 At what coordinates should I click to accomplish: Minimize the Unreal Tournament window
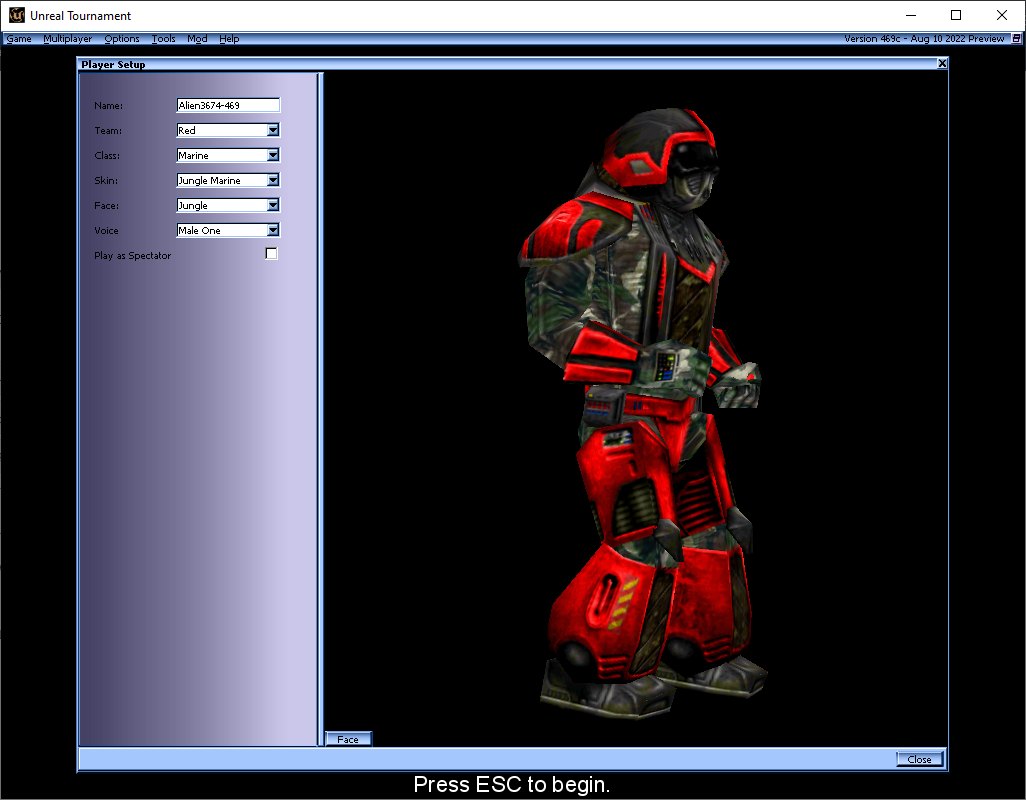911,15
